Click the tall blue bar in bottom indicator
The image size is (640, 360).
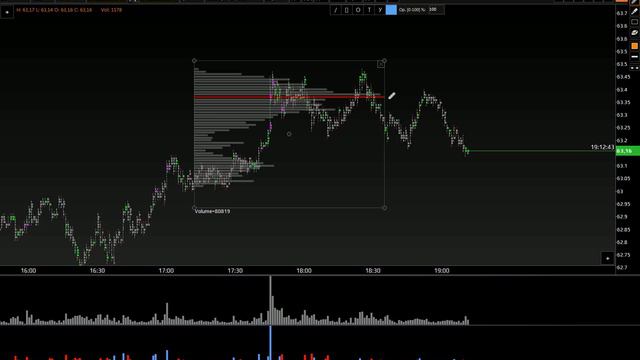pyautogui.click(x=270, y=343)
